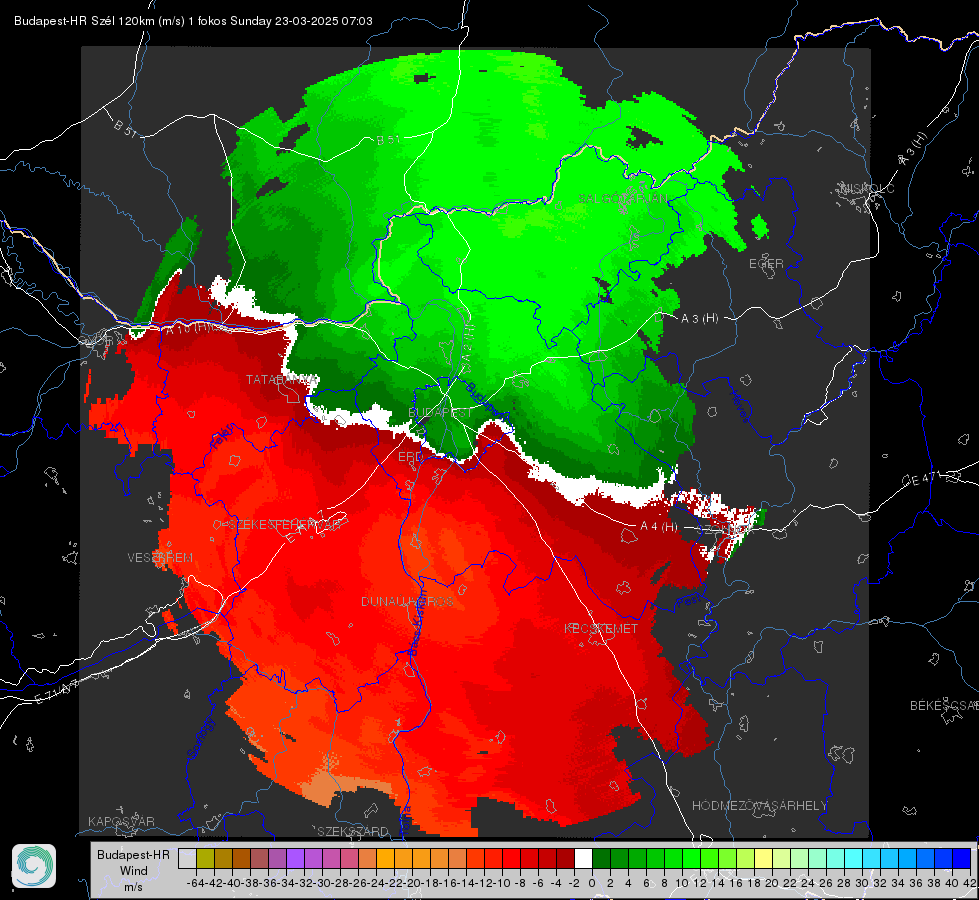Select the yellow swatch between 18 and 20
This screenshot has width=979, height=900.
[763, 859]
